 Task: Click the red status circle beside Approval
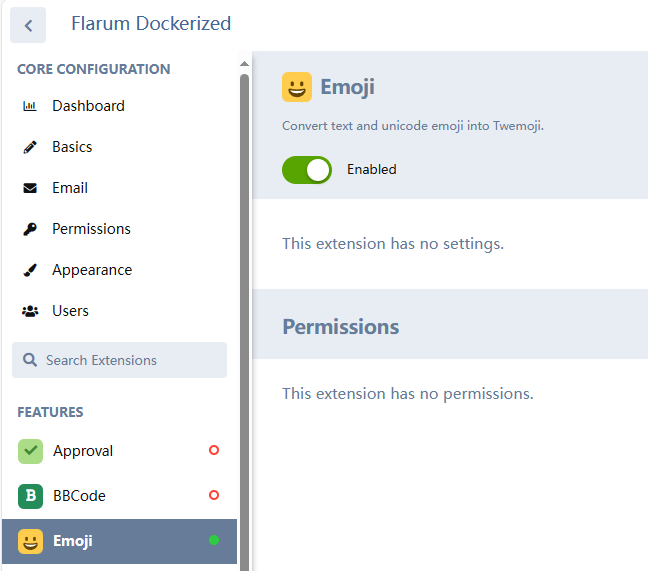tap(214, 450)
